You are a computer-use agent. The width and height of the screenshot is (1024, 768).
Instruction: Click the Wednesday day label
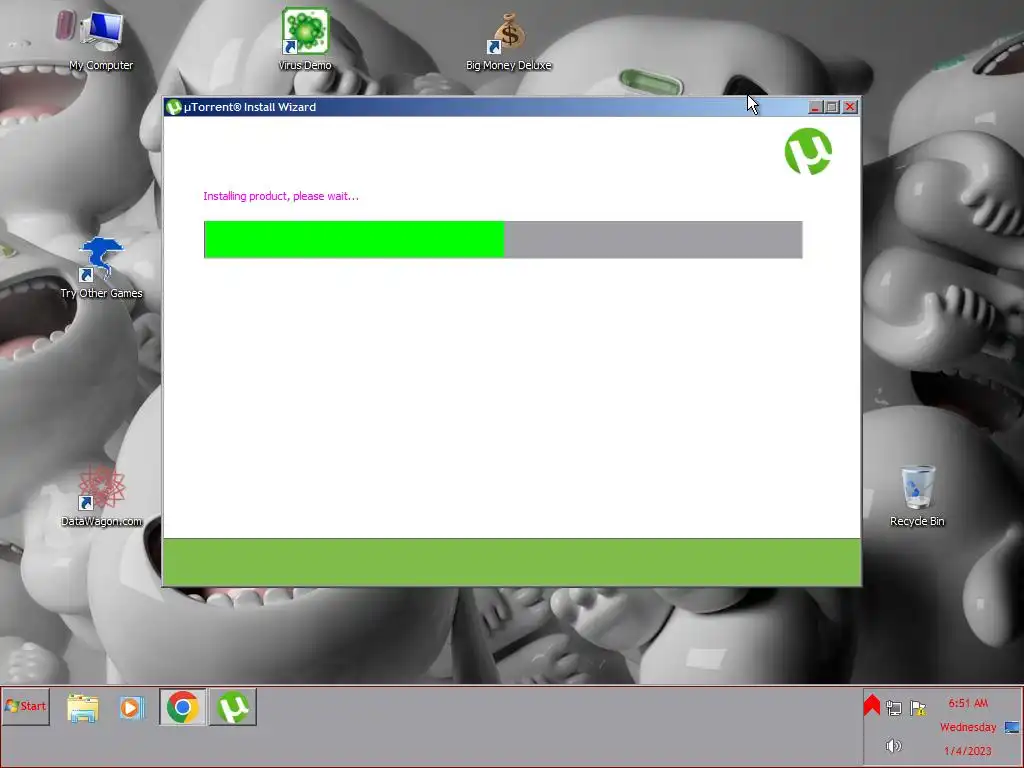pyautogui.click(x=968, y=727)
